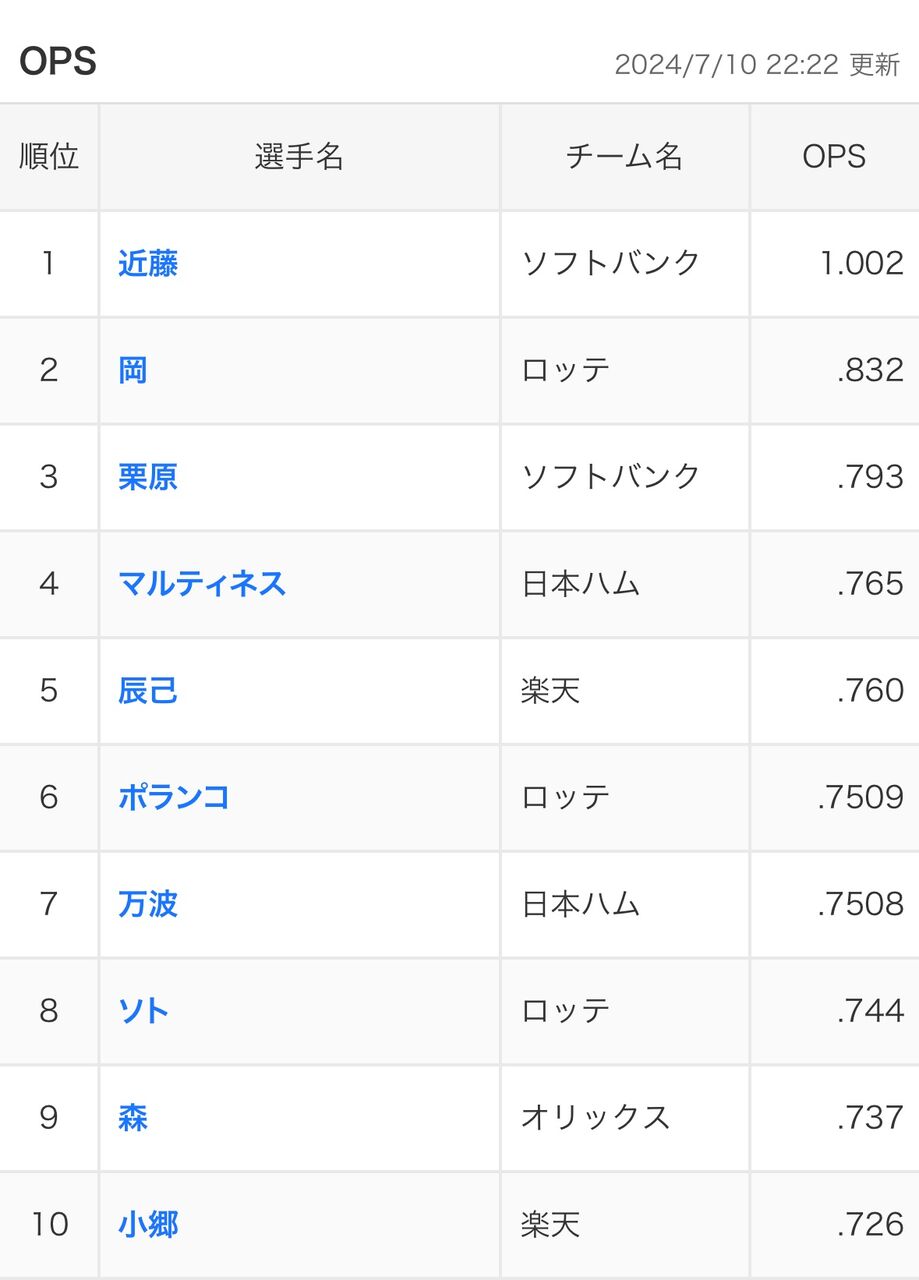Open player link 岡
Viewport: 919px width, 1280px height.
pyautogui.click(x=133, y=371)
